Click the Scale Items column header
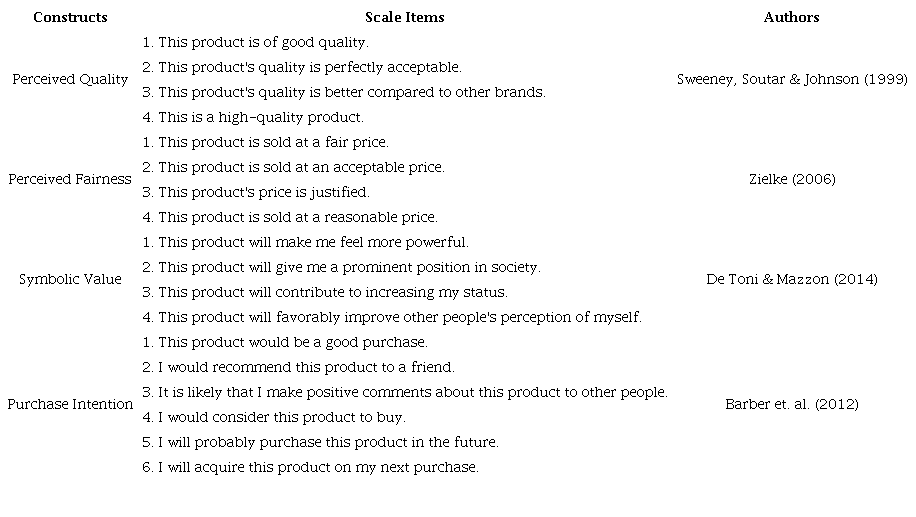916x517 pixels. (x=404, y=17)
